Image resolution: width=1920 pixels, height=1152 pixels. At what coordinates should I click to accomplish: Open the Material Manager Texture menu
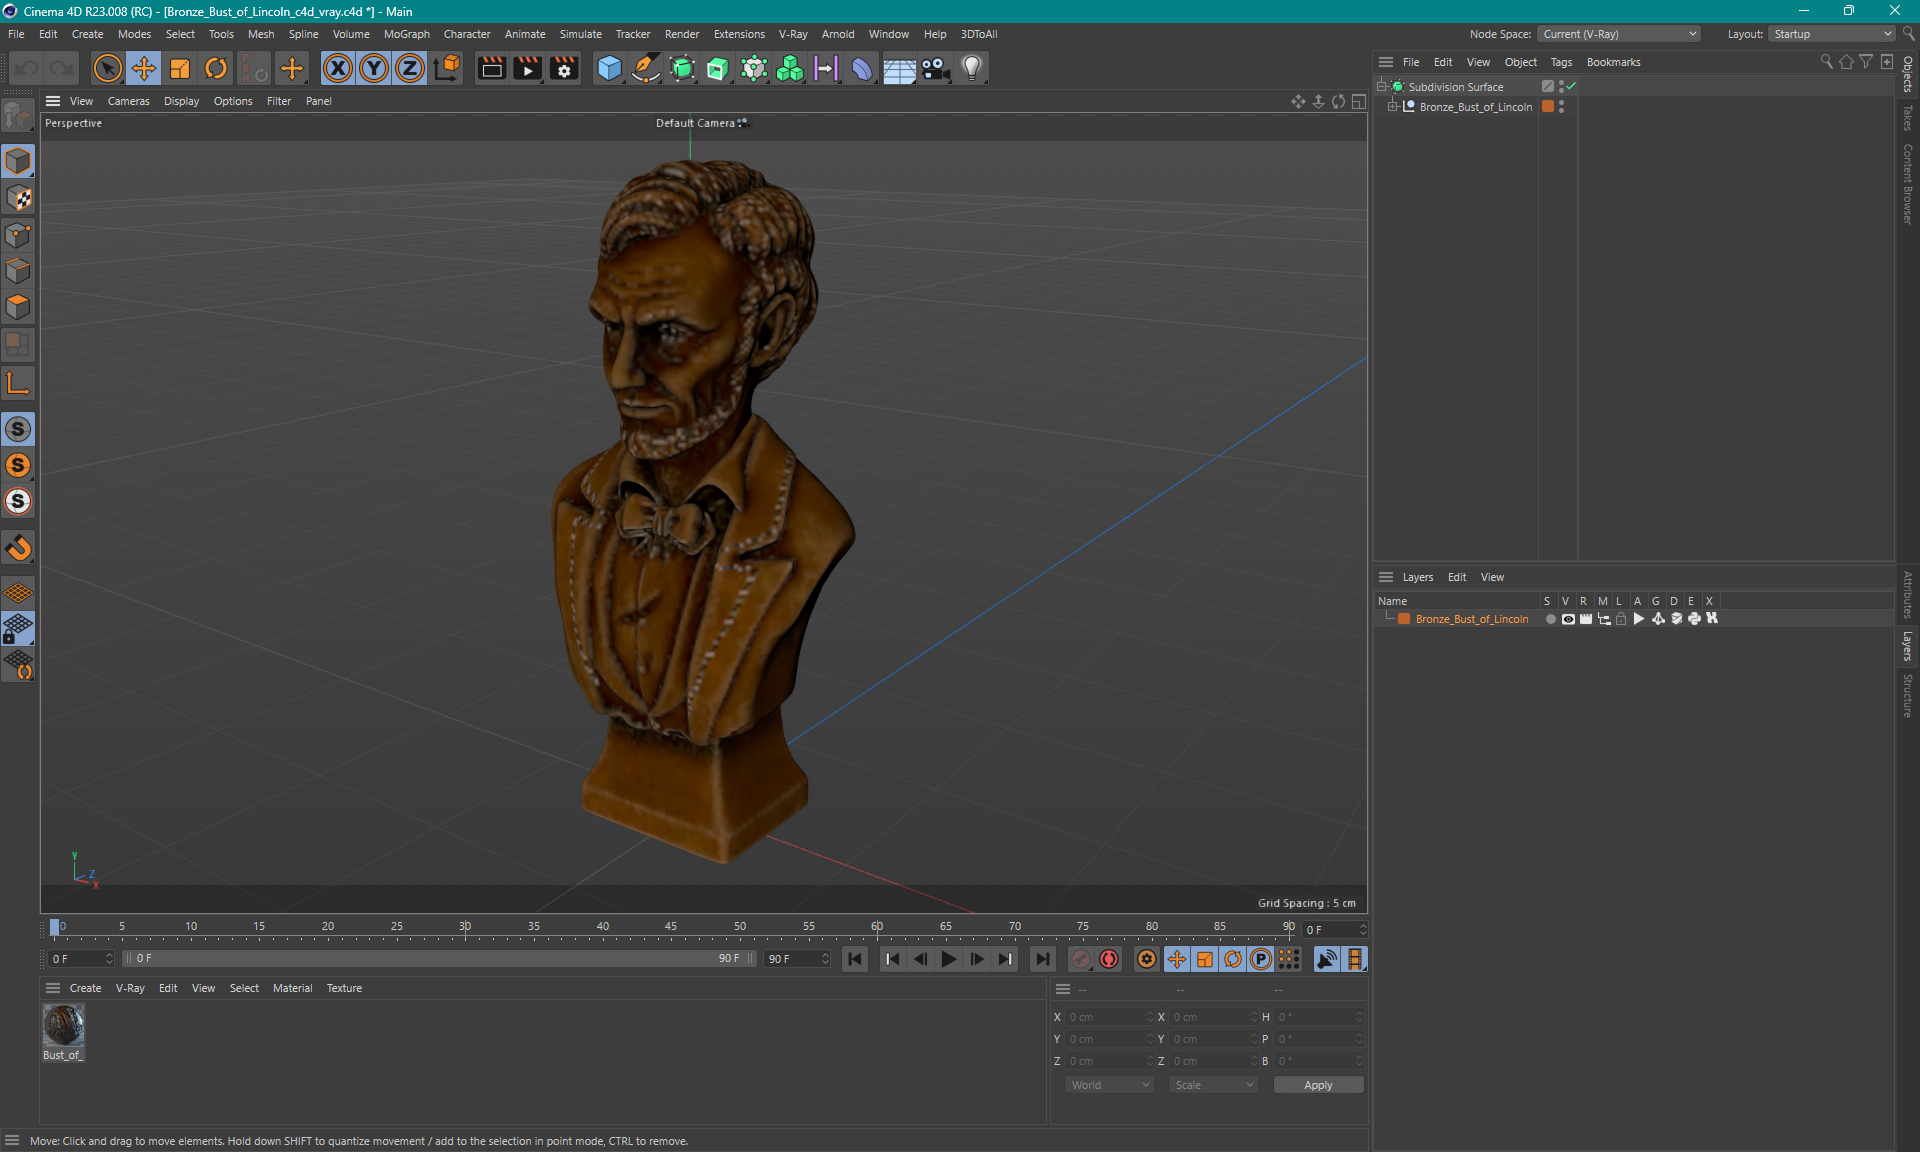pos(344,988)
